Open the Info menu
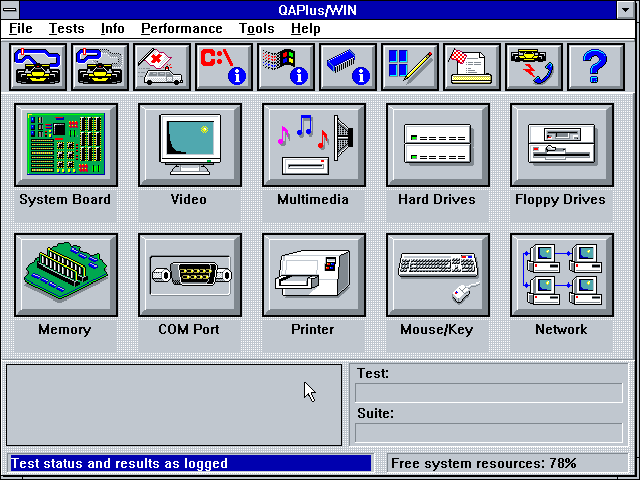 click(113, 29)
